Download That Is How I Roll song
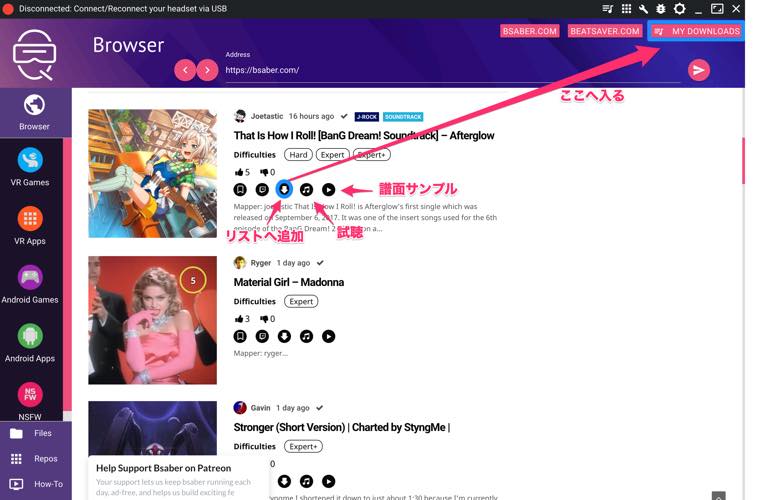Screen dimensions: 757x500 coord(284,189)
